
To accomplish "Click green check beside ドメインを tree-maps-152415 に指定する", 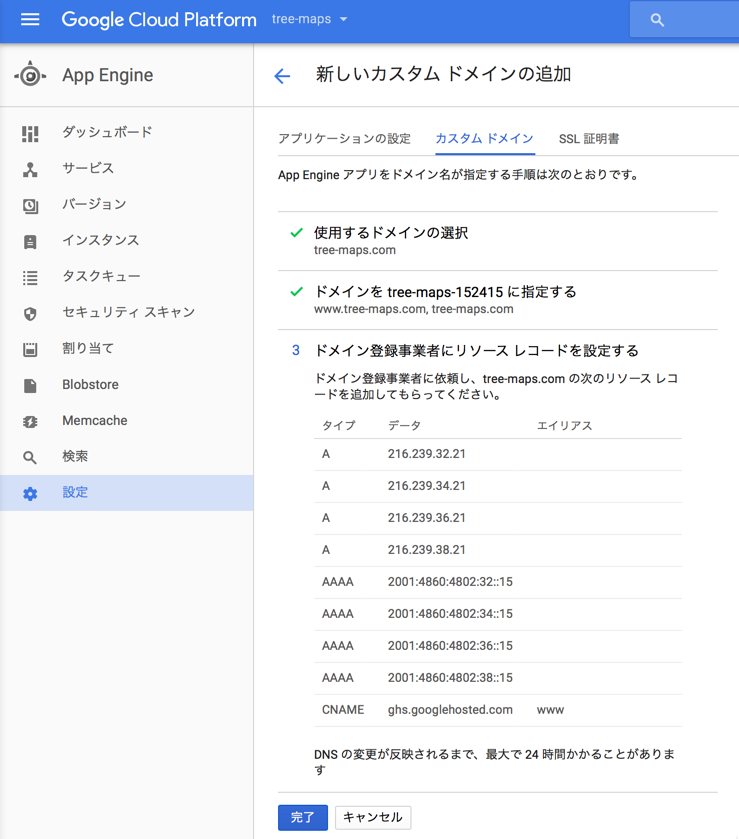I will pyautogui.click(x=296, y=292).
